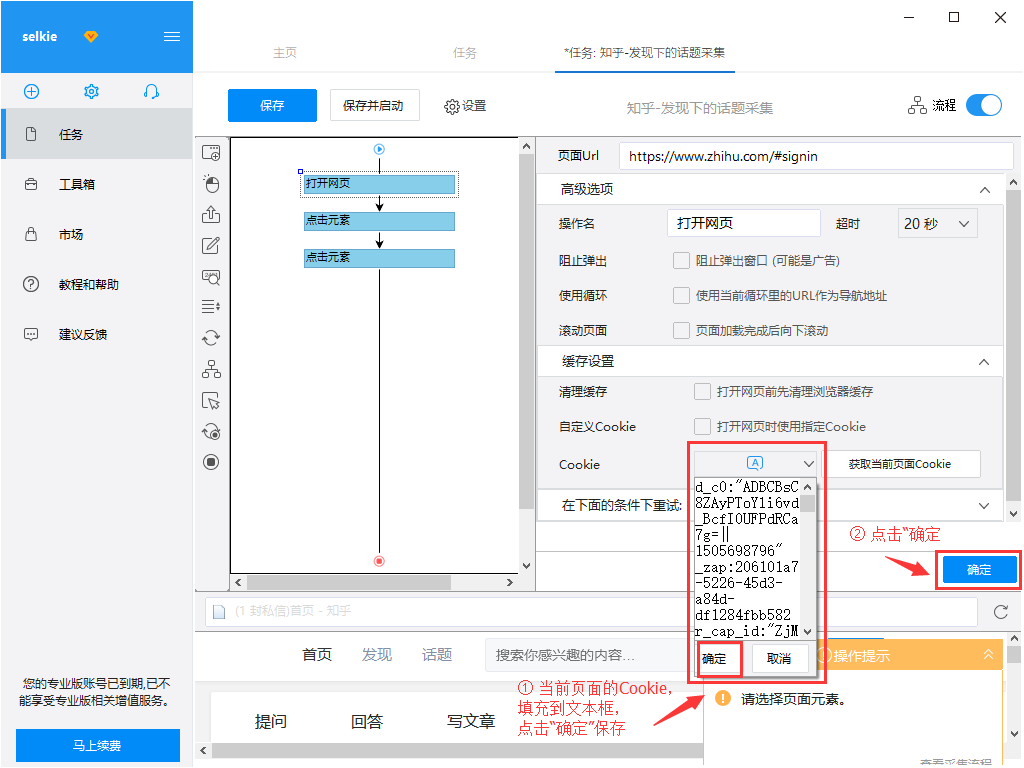Select the mouse hover tool icon
Image resolution: width=1024 pixels, height=768 pixels.
[x=211, y=400]
